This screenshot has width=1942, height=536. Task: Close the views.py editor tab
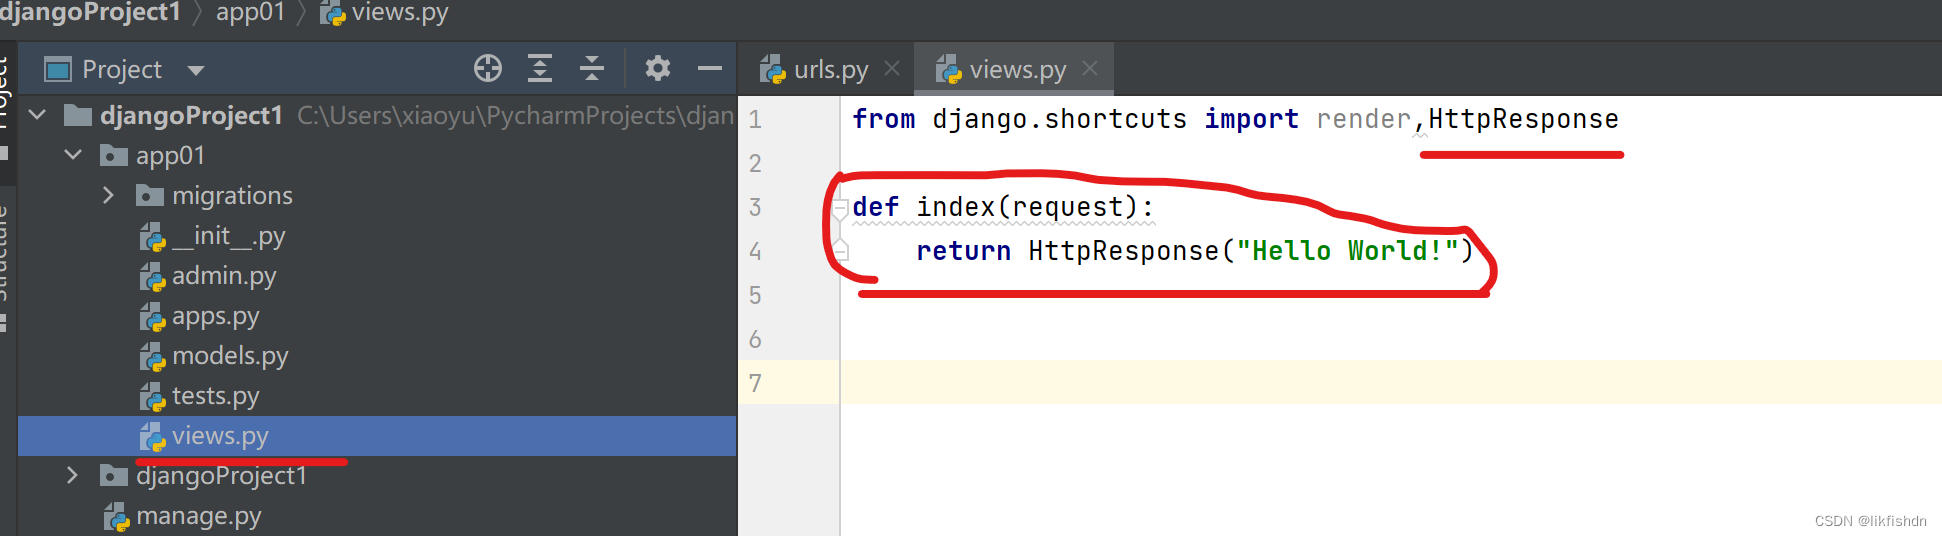(1090, 68)
